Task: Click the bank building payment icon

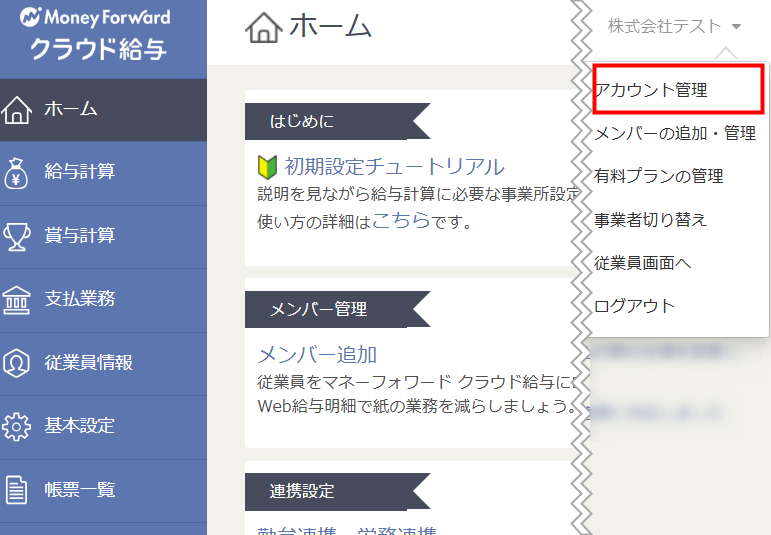Action: point(19,299)
